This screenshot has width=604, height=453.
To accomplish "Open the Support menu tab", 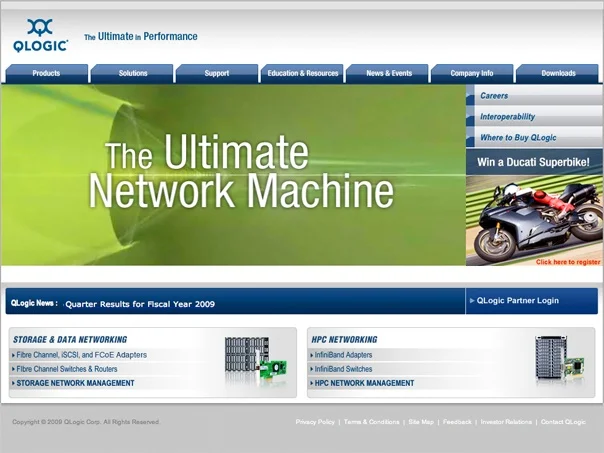I will click(x=217, y=73).
